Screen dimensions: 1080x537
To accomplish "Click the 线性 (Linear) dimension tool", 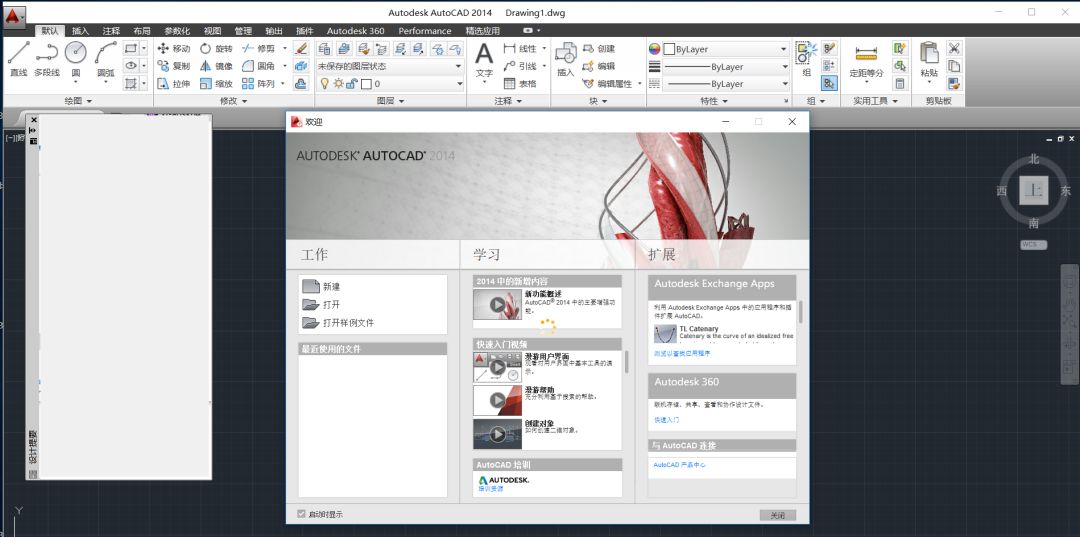I will pos(521,49).
